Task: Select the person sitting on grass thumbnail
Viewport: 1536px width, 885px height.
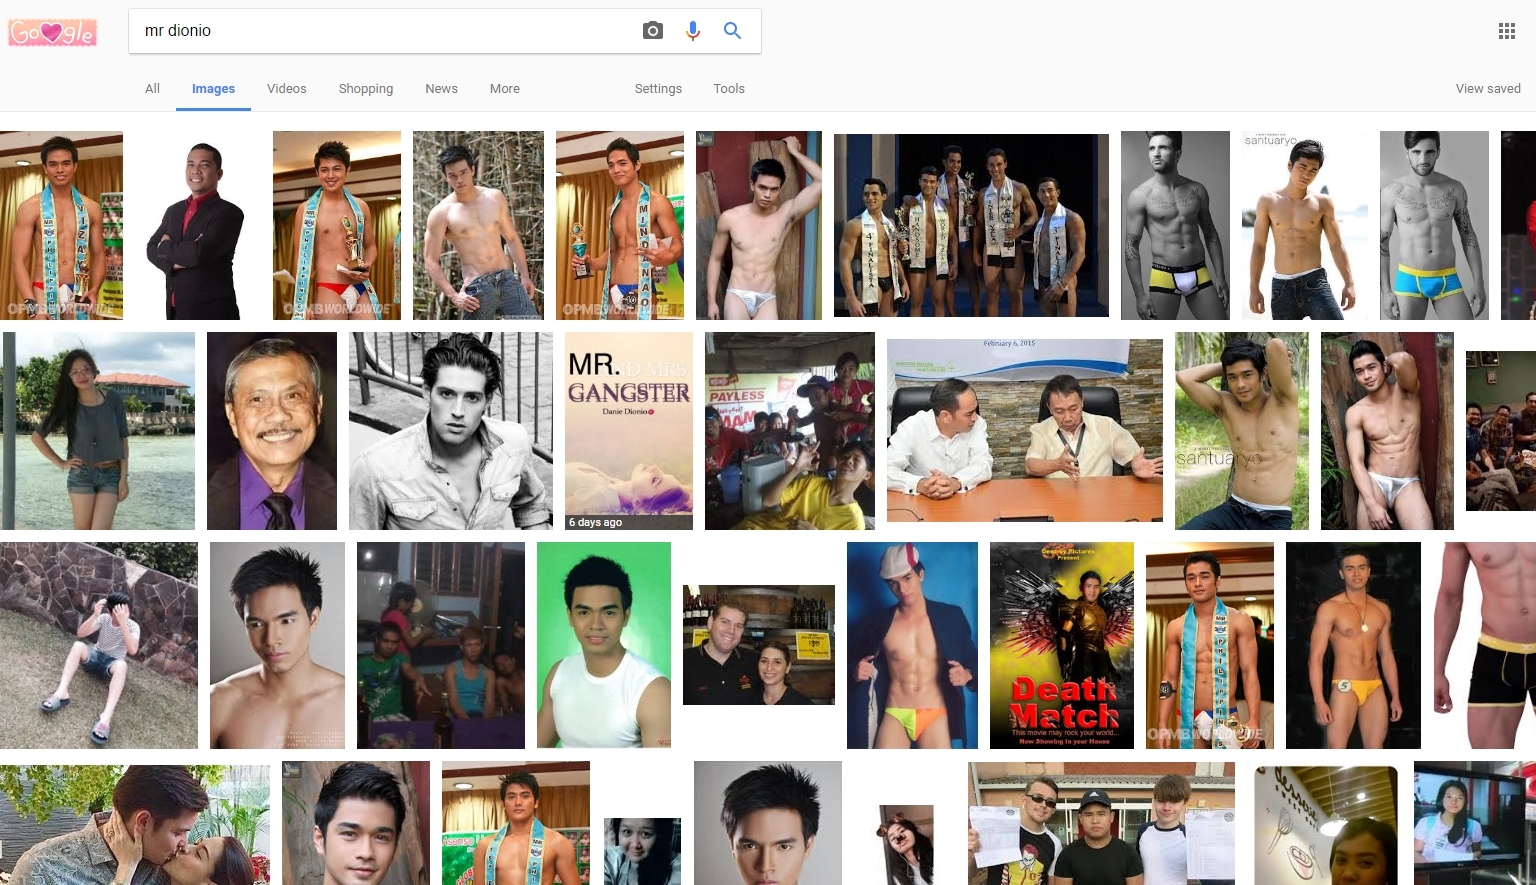Action: 99,646
